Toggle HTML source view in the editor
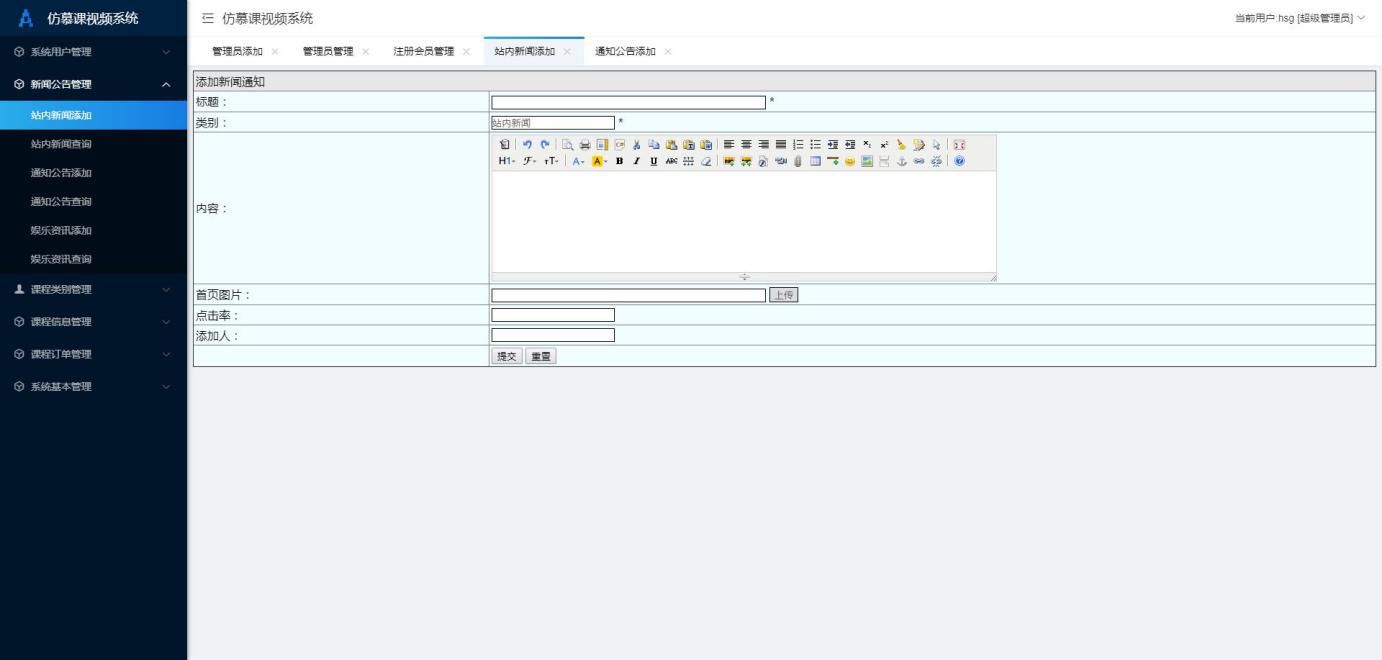Screen dimensions: 1382x660 pyautogui.click(x=504, y=145)
